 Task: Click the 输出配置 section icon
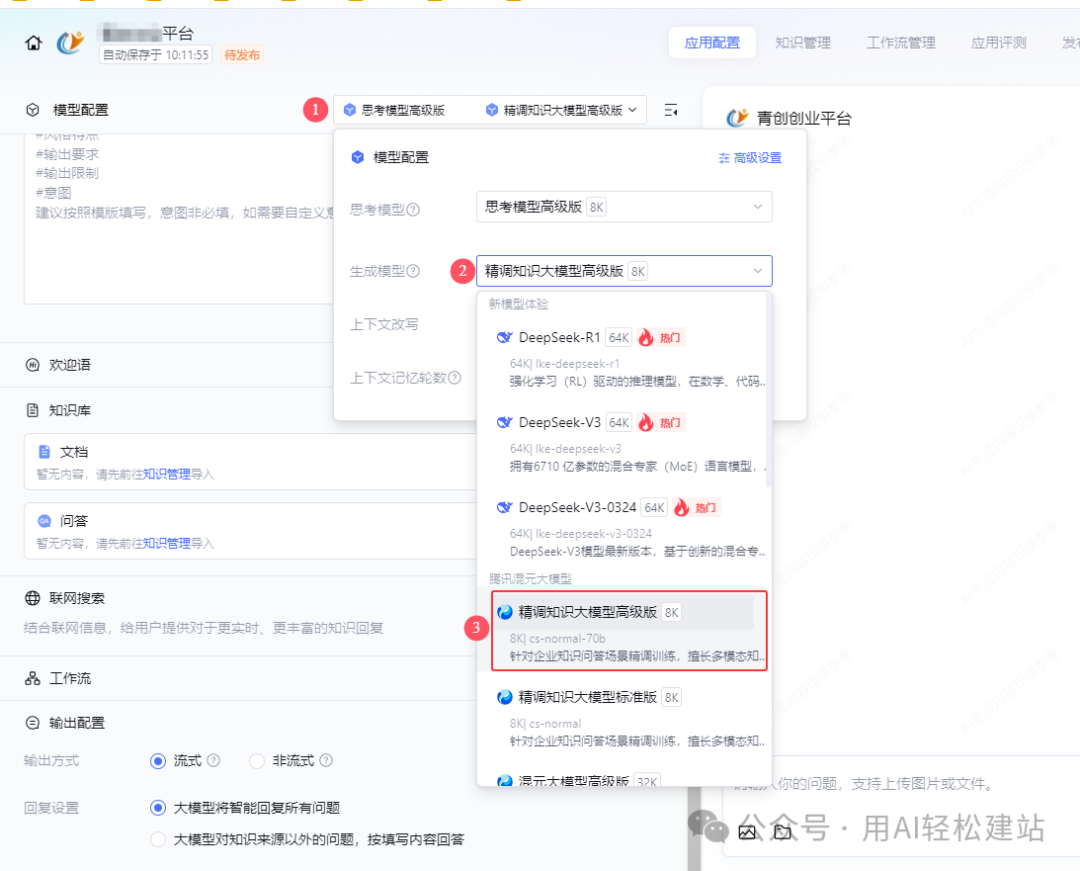pyautogui.click(x=32, y=723)
